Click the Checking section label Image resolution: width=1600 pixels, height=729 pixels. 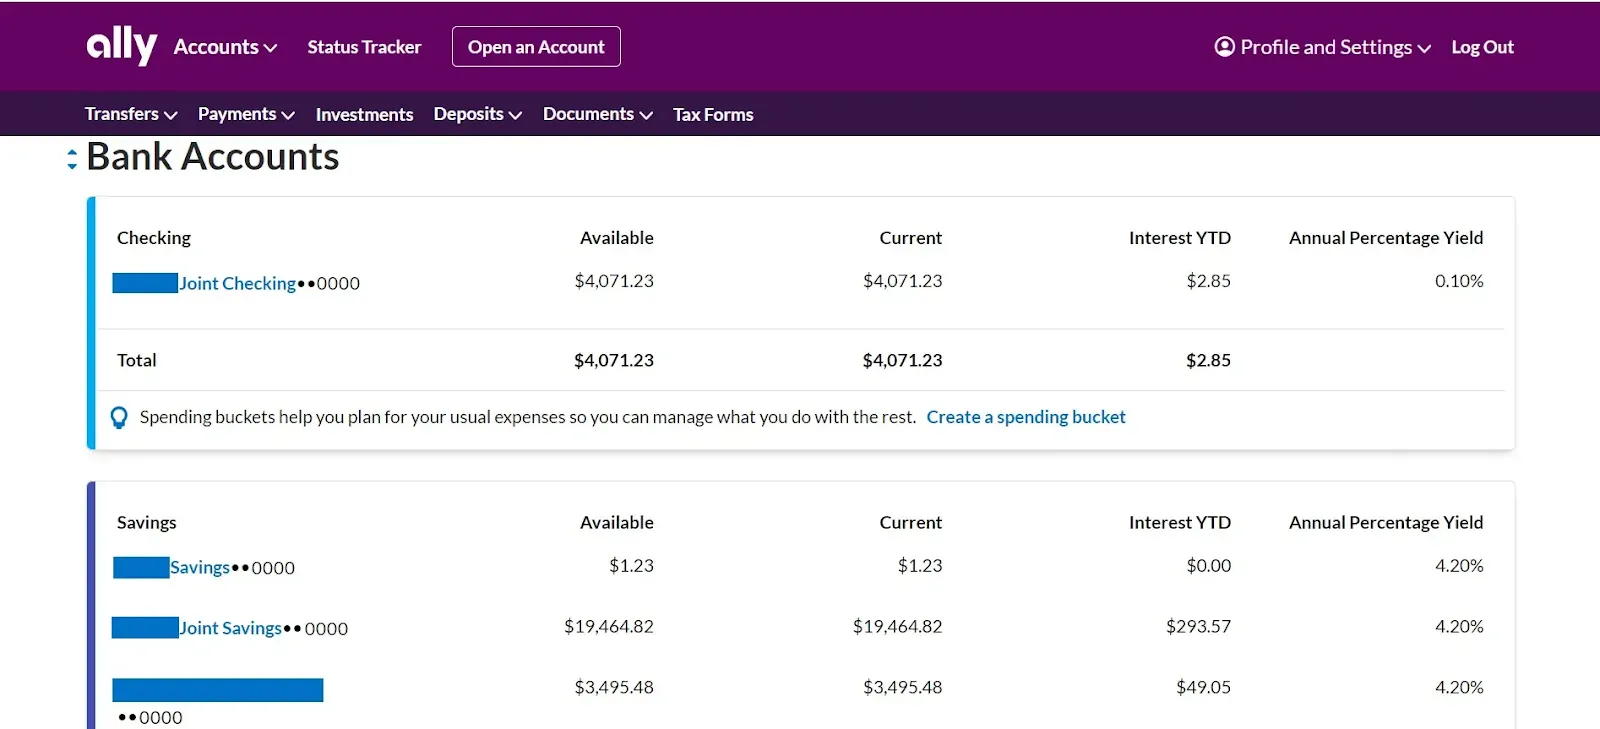click(154, 238)
